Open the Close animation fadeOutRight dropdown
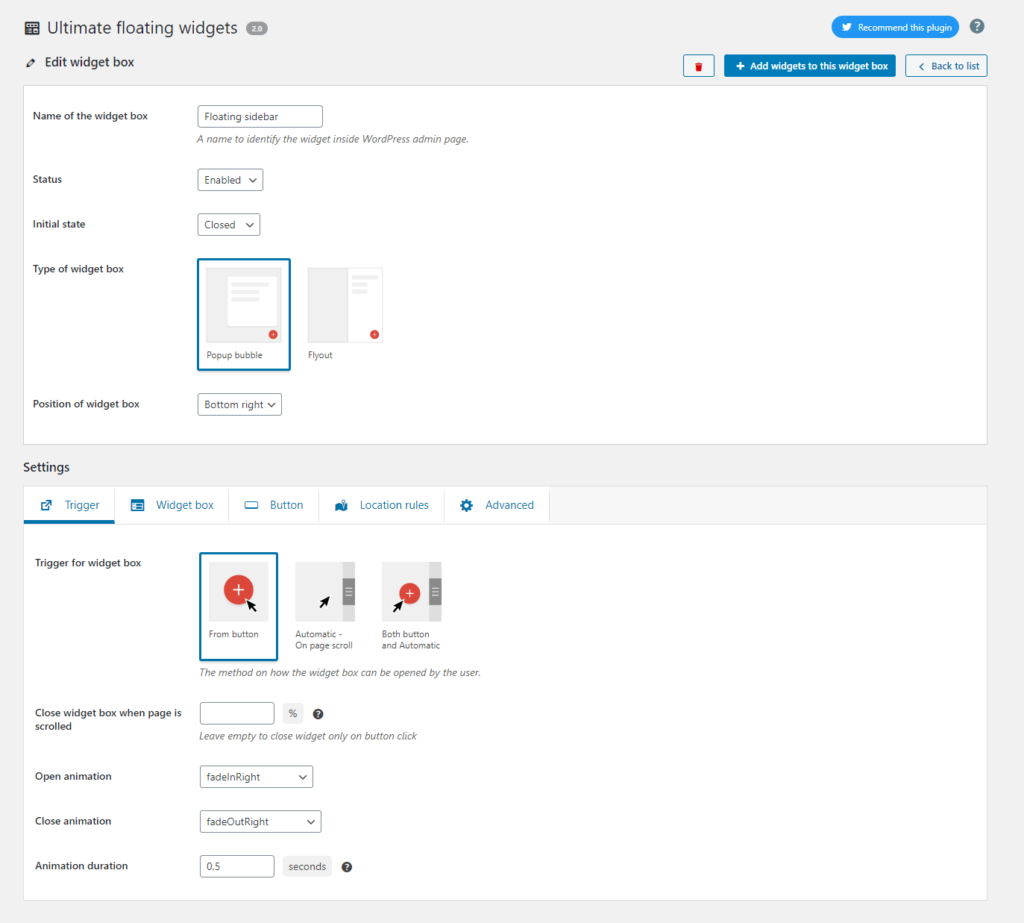The height and width of the screenshot is (923, 1024). click(260, 822)
